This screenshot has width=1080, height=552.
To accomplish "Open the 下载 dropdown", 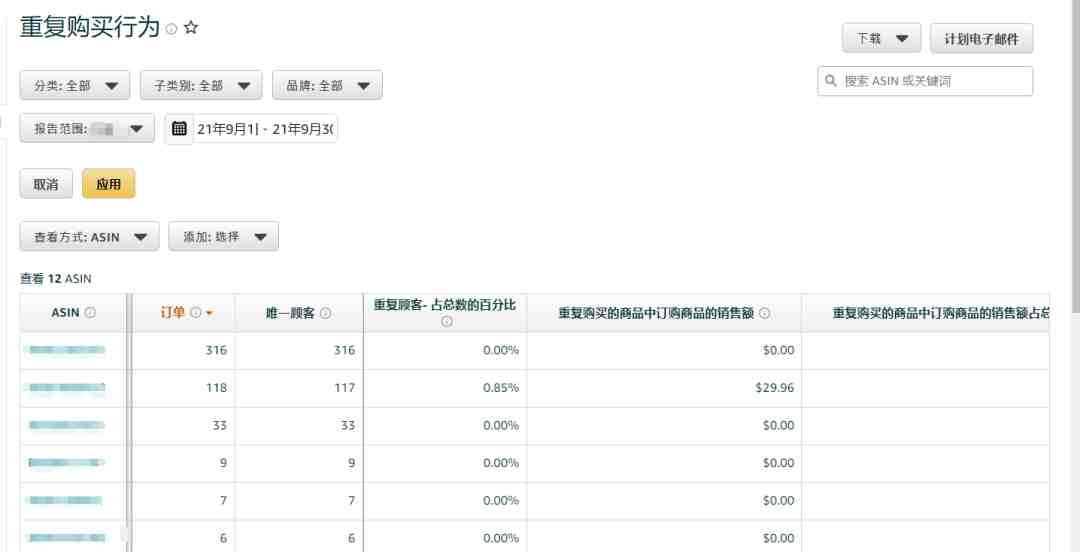I will click(882, 38).
